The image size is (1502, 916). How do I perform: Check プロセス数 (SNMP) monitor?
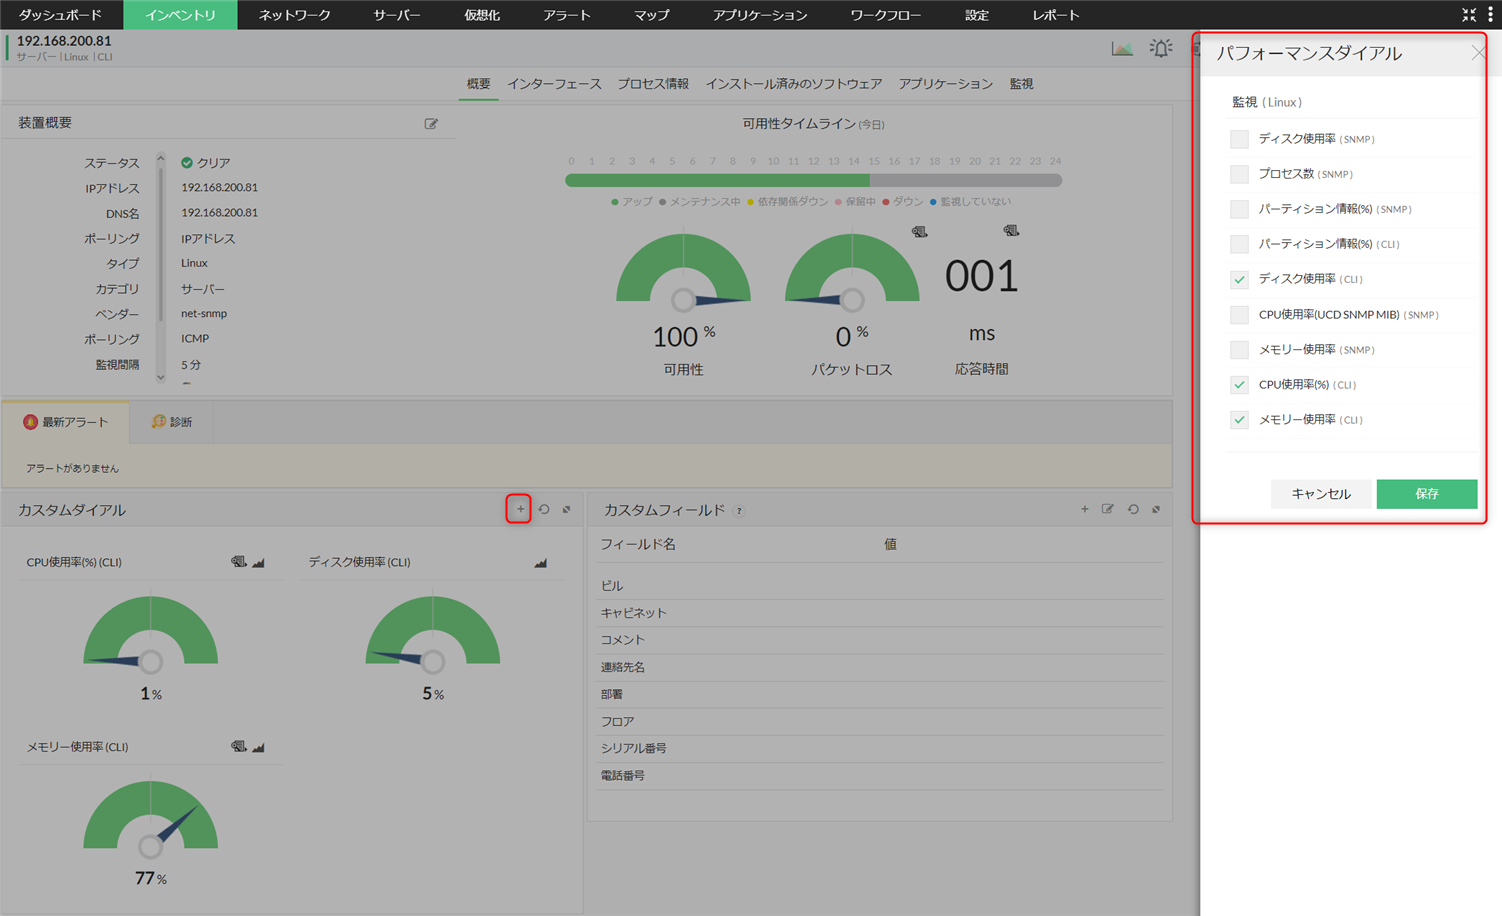click(1239, 174)
